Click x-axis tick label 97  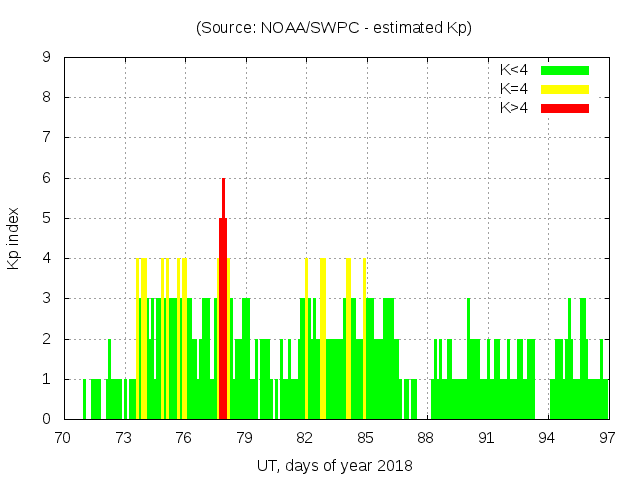[x=607, y=437]
